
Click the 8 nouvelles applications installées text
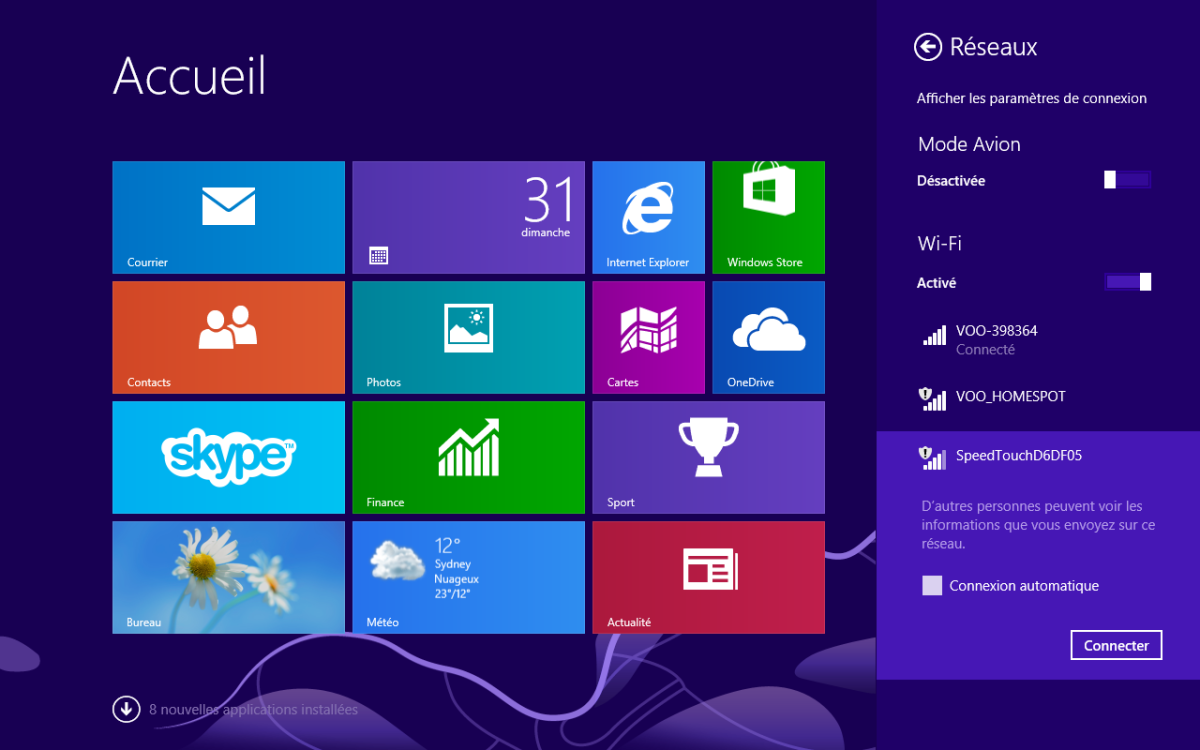(x=253, y=709)
